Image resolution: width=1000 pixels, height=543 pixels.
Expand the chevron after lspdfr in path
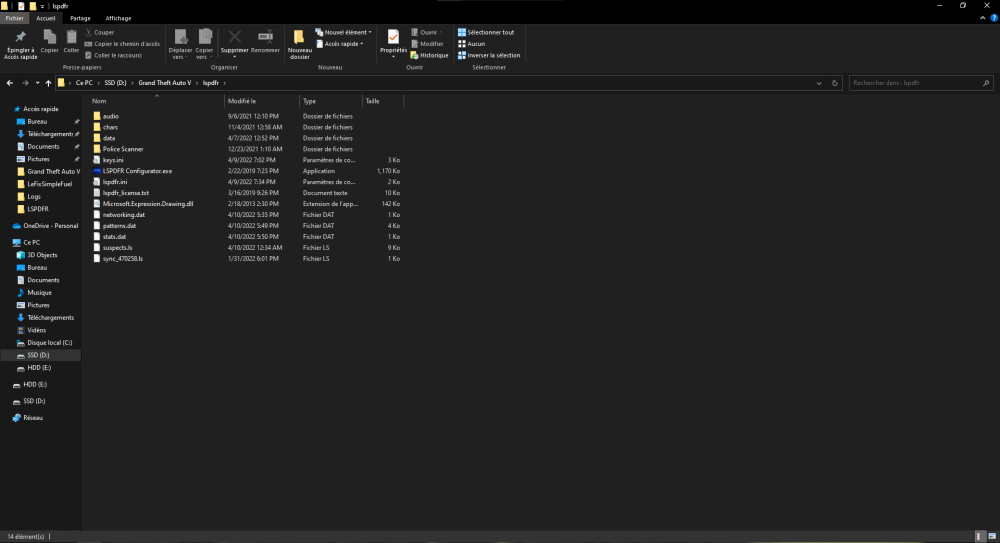click(224, 83)
